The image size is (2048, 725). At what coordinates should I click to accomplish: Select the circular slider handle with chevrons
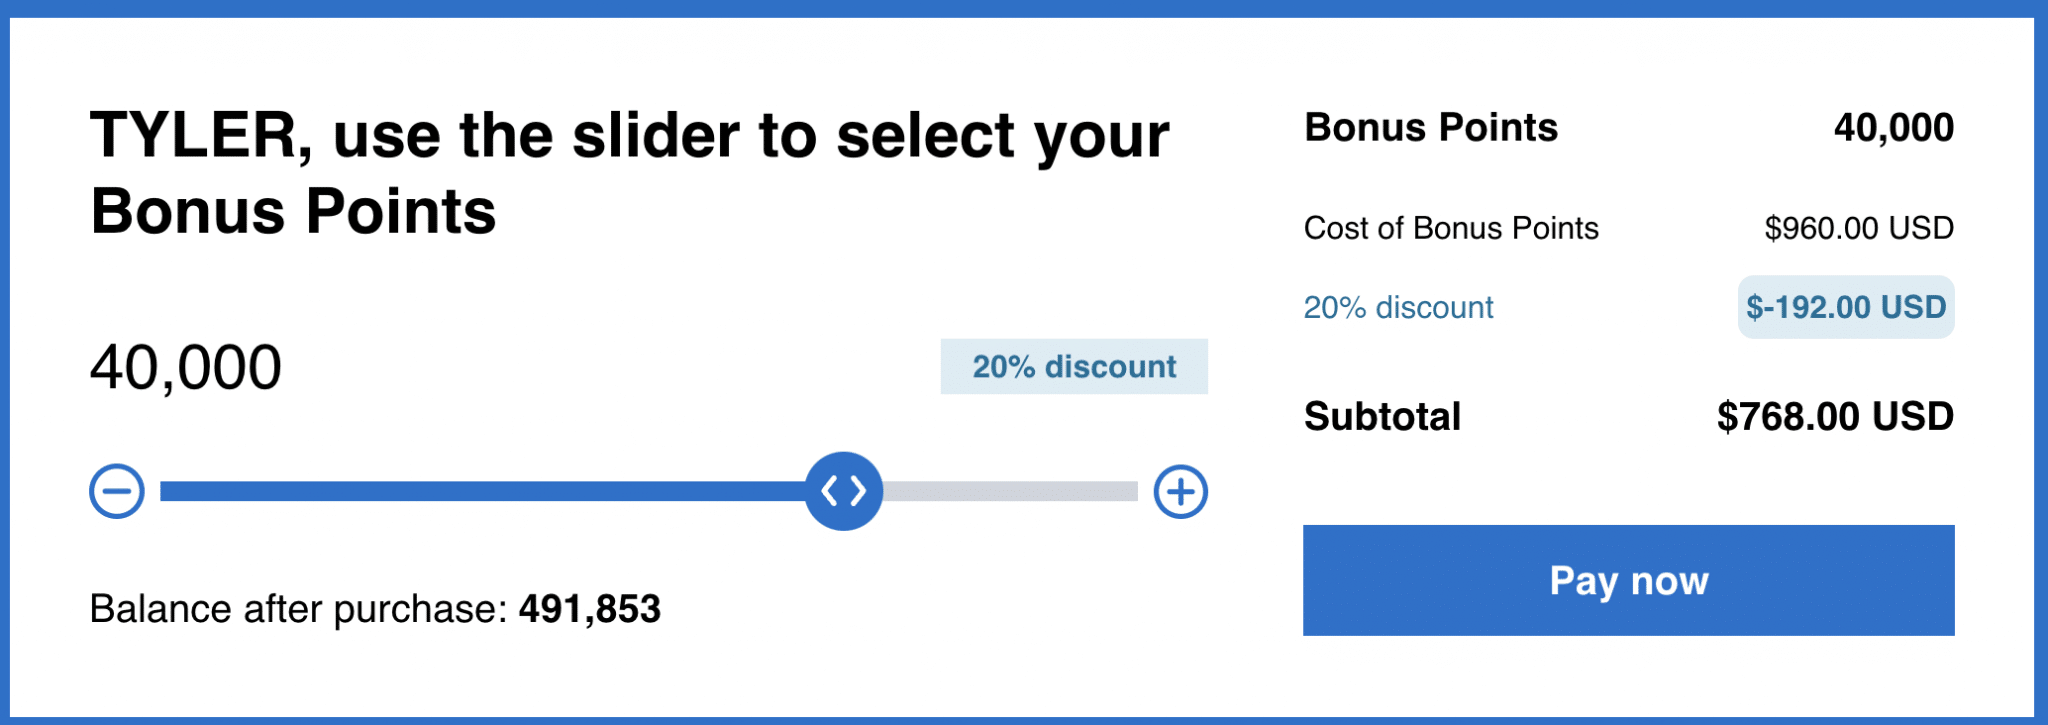tap(843, 491)
